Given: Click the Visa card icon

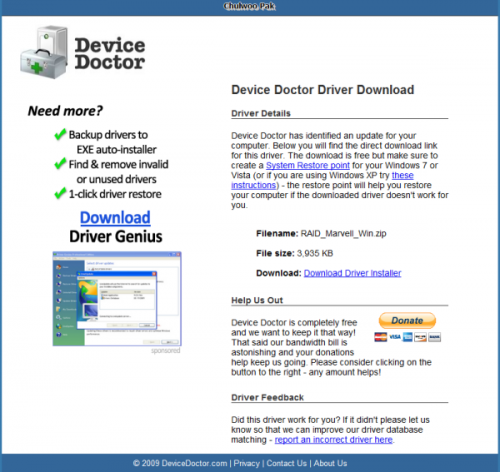Looking at the screenshot, I should click(395, 337).
